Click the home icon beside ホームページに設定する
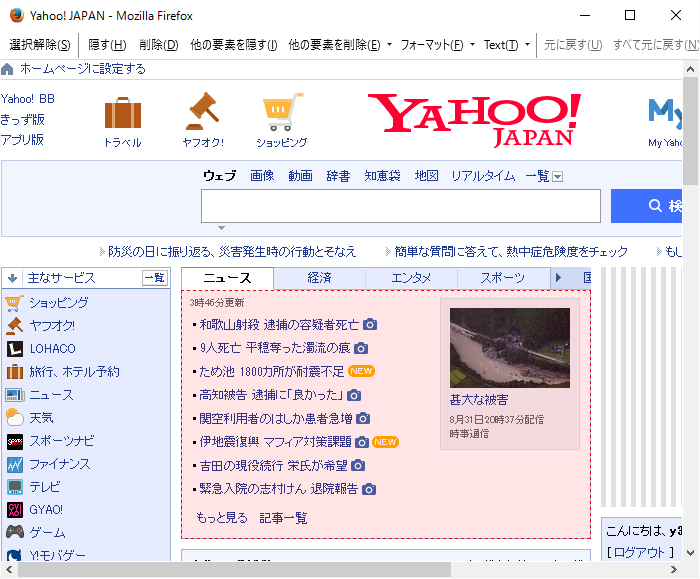This screenshot has width=700, height=579. 8,69
